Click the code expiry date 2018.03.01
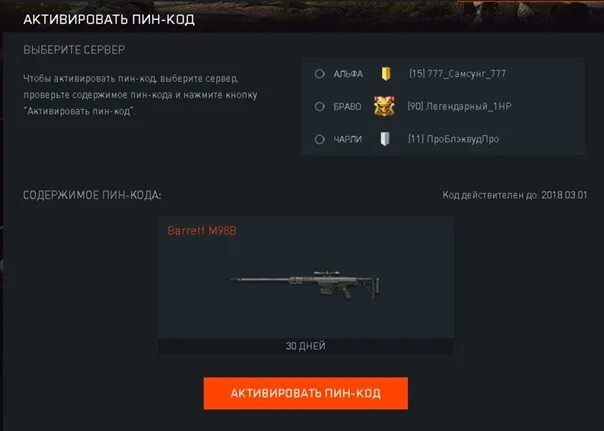 [x=564, y=195]
